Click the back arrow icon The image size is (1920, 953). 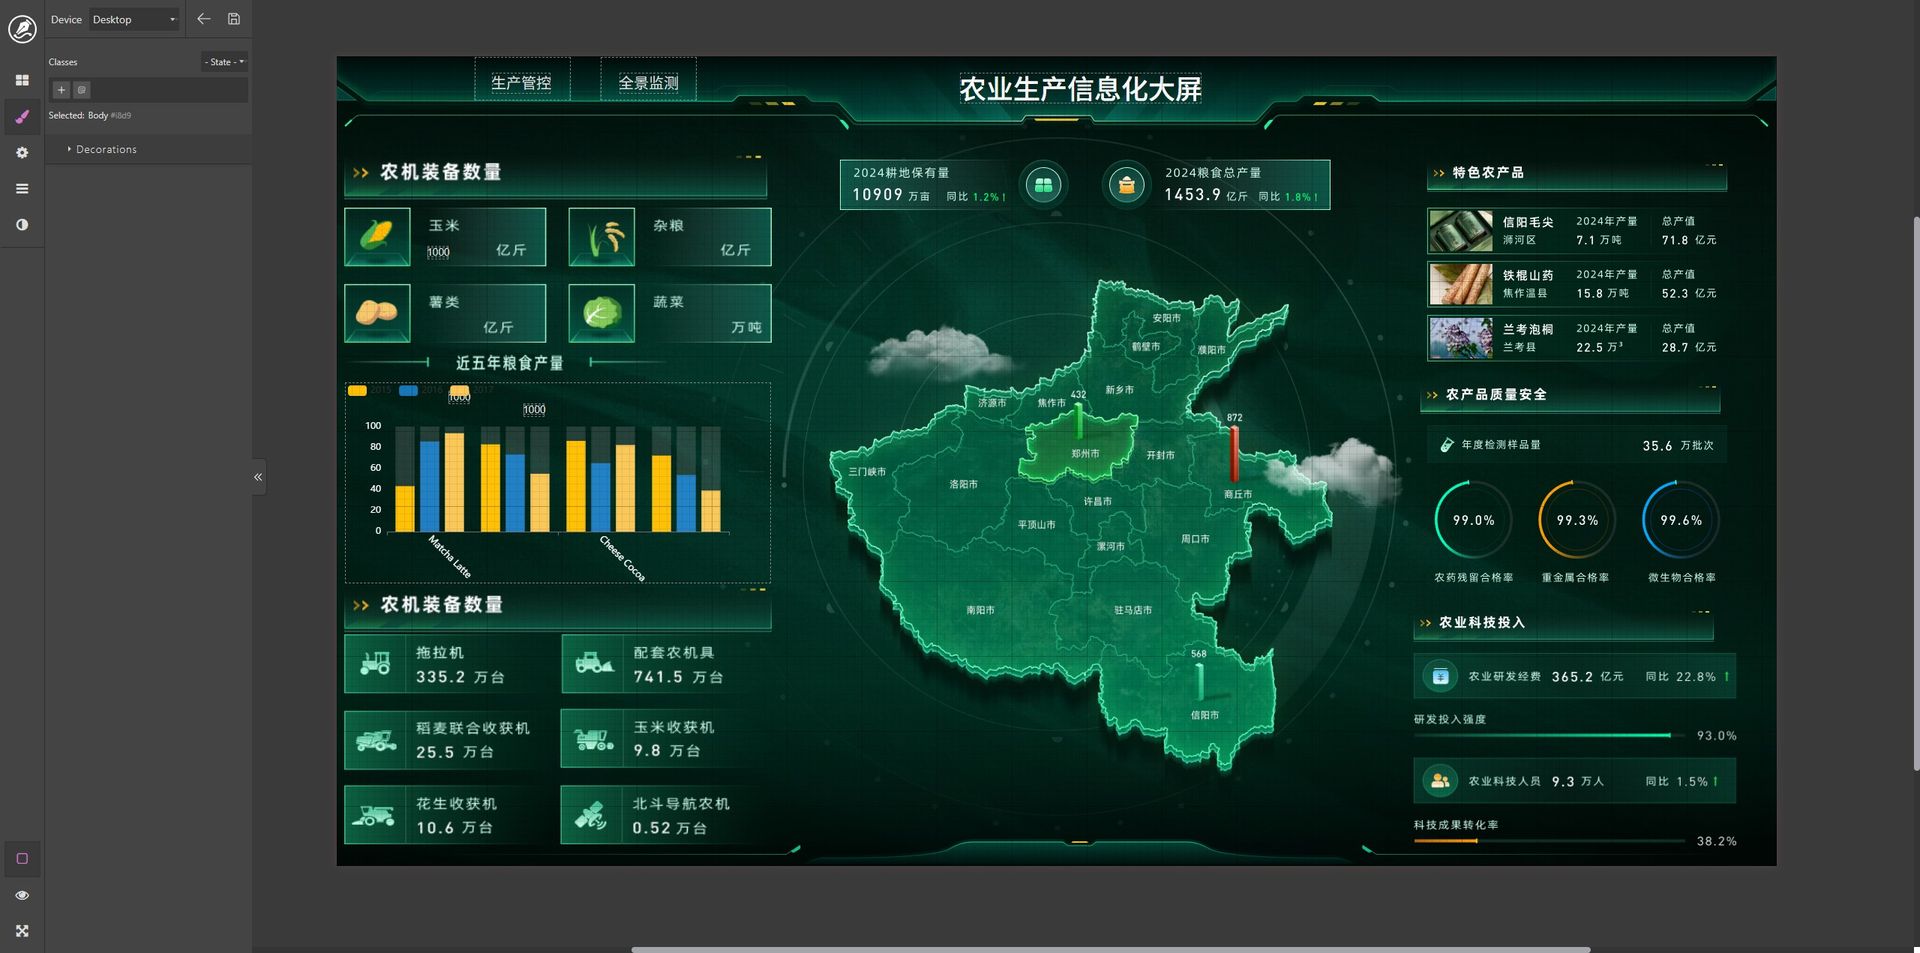click(204, 19)
